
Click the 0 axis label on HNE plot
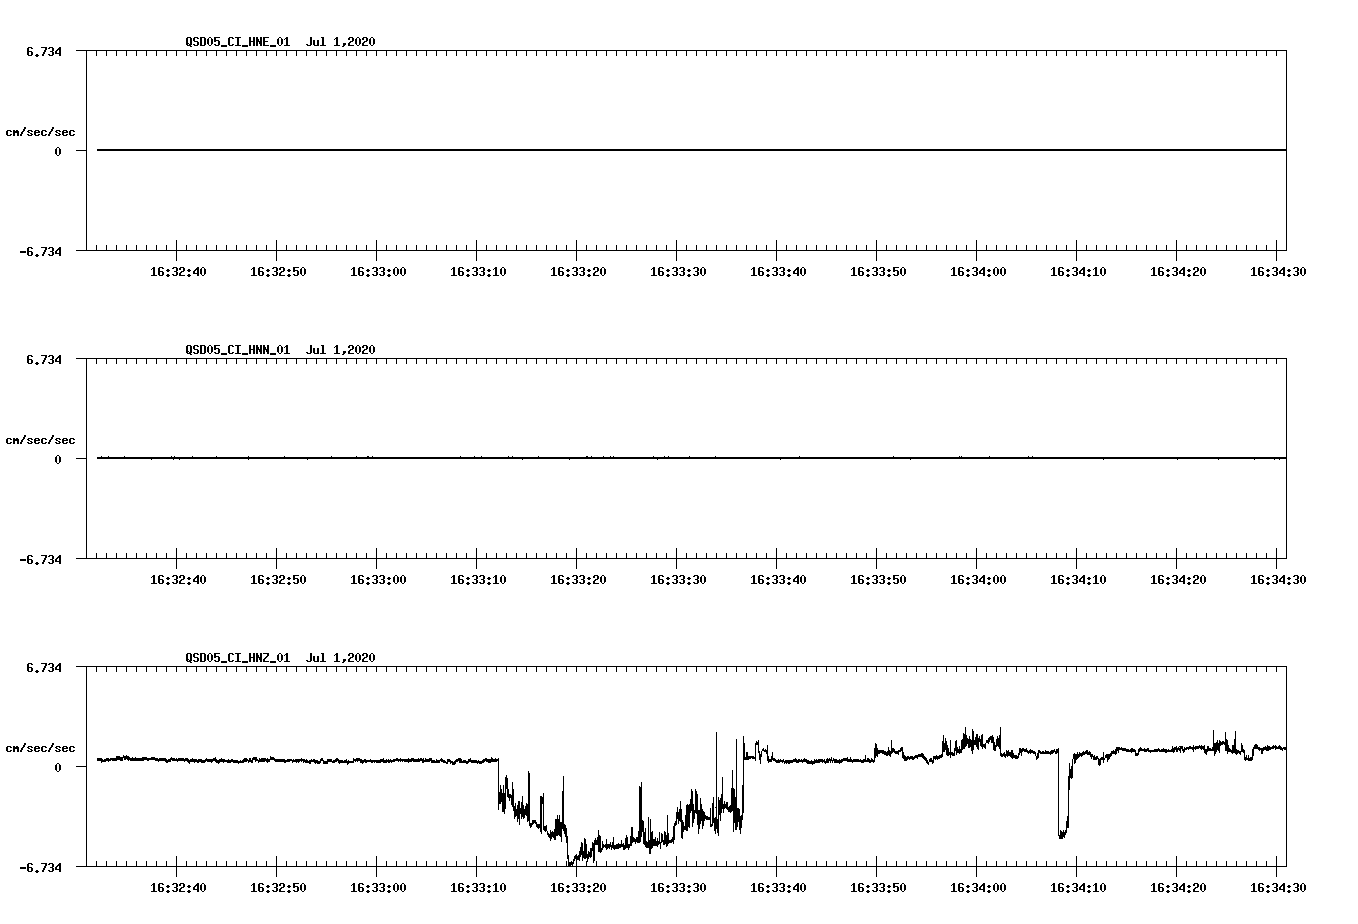[58, 152]
